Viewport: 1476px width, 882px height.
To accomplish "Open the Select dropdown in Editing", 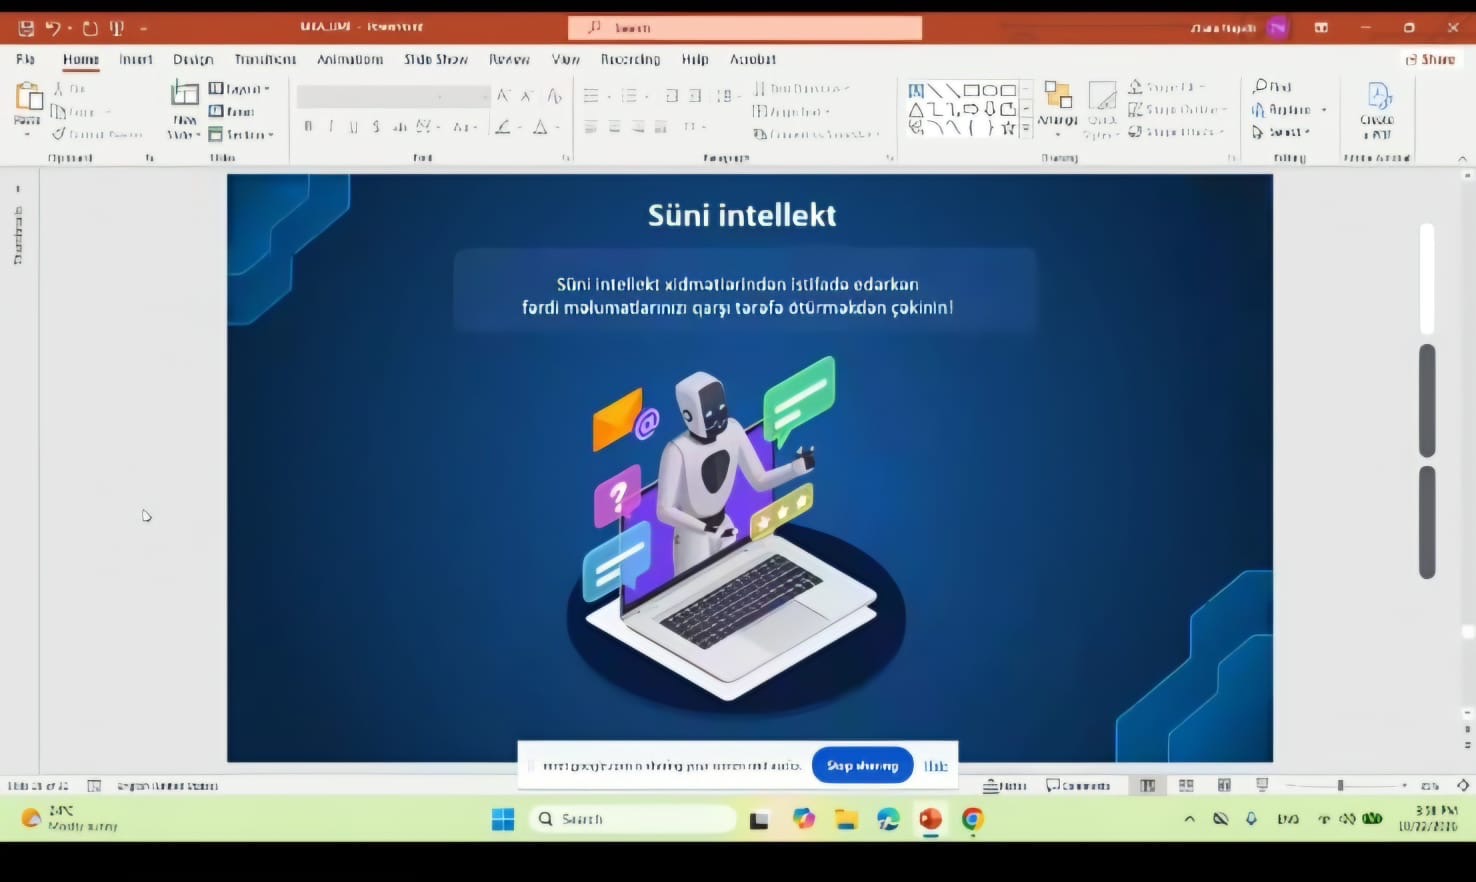I will point(1282,132).
